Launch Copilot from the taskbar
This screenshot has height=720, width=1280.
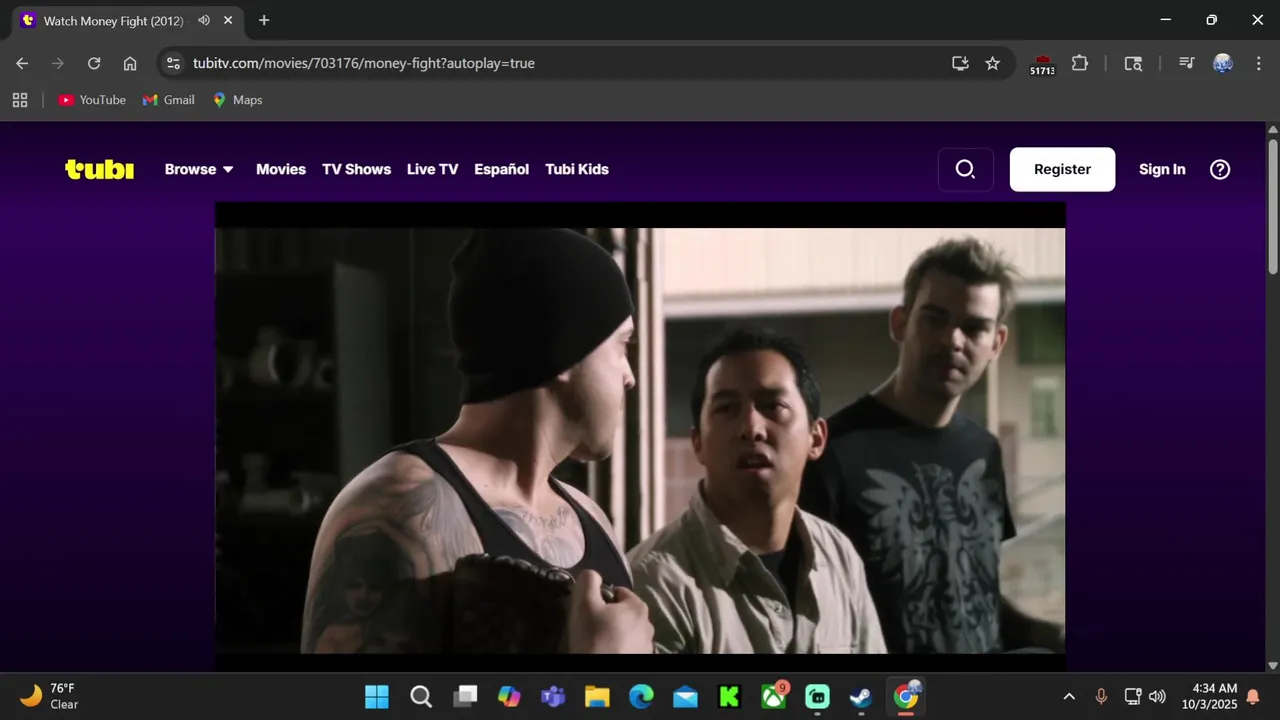(x=509, y=696)
